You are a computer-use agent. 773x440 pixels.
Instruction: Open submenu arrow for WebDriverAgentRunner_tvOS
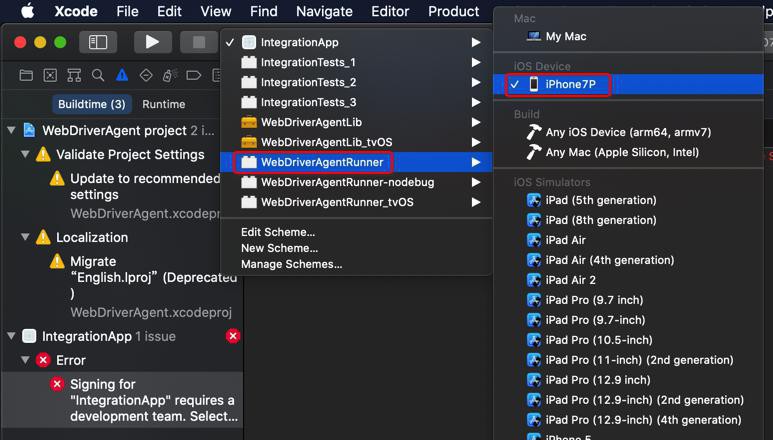pos(476,202)
